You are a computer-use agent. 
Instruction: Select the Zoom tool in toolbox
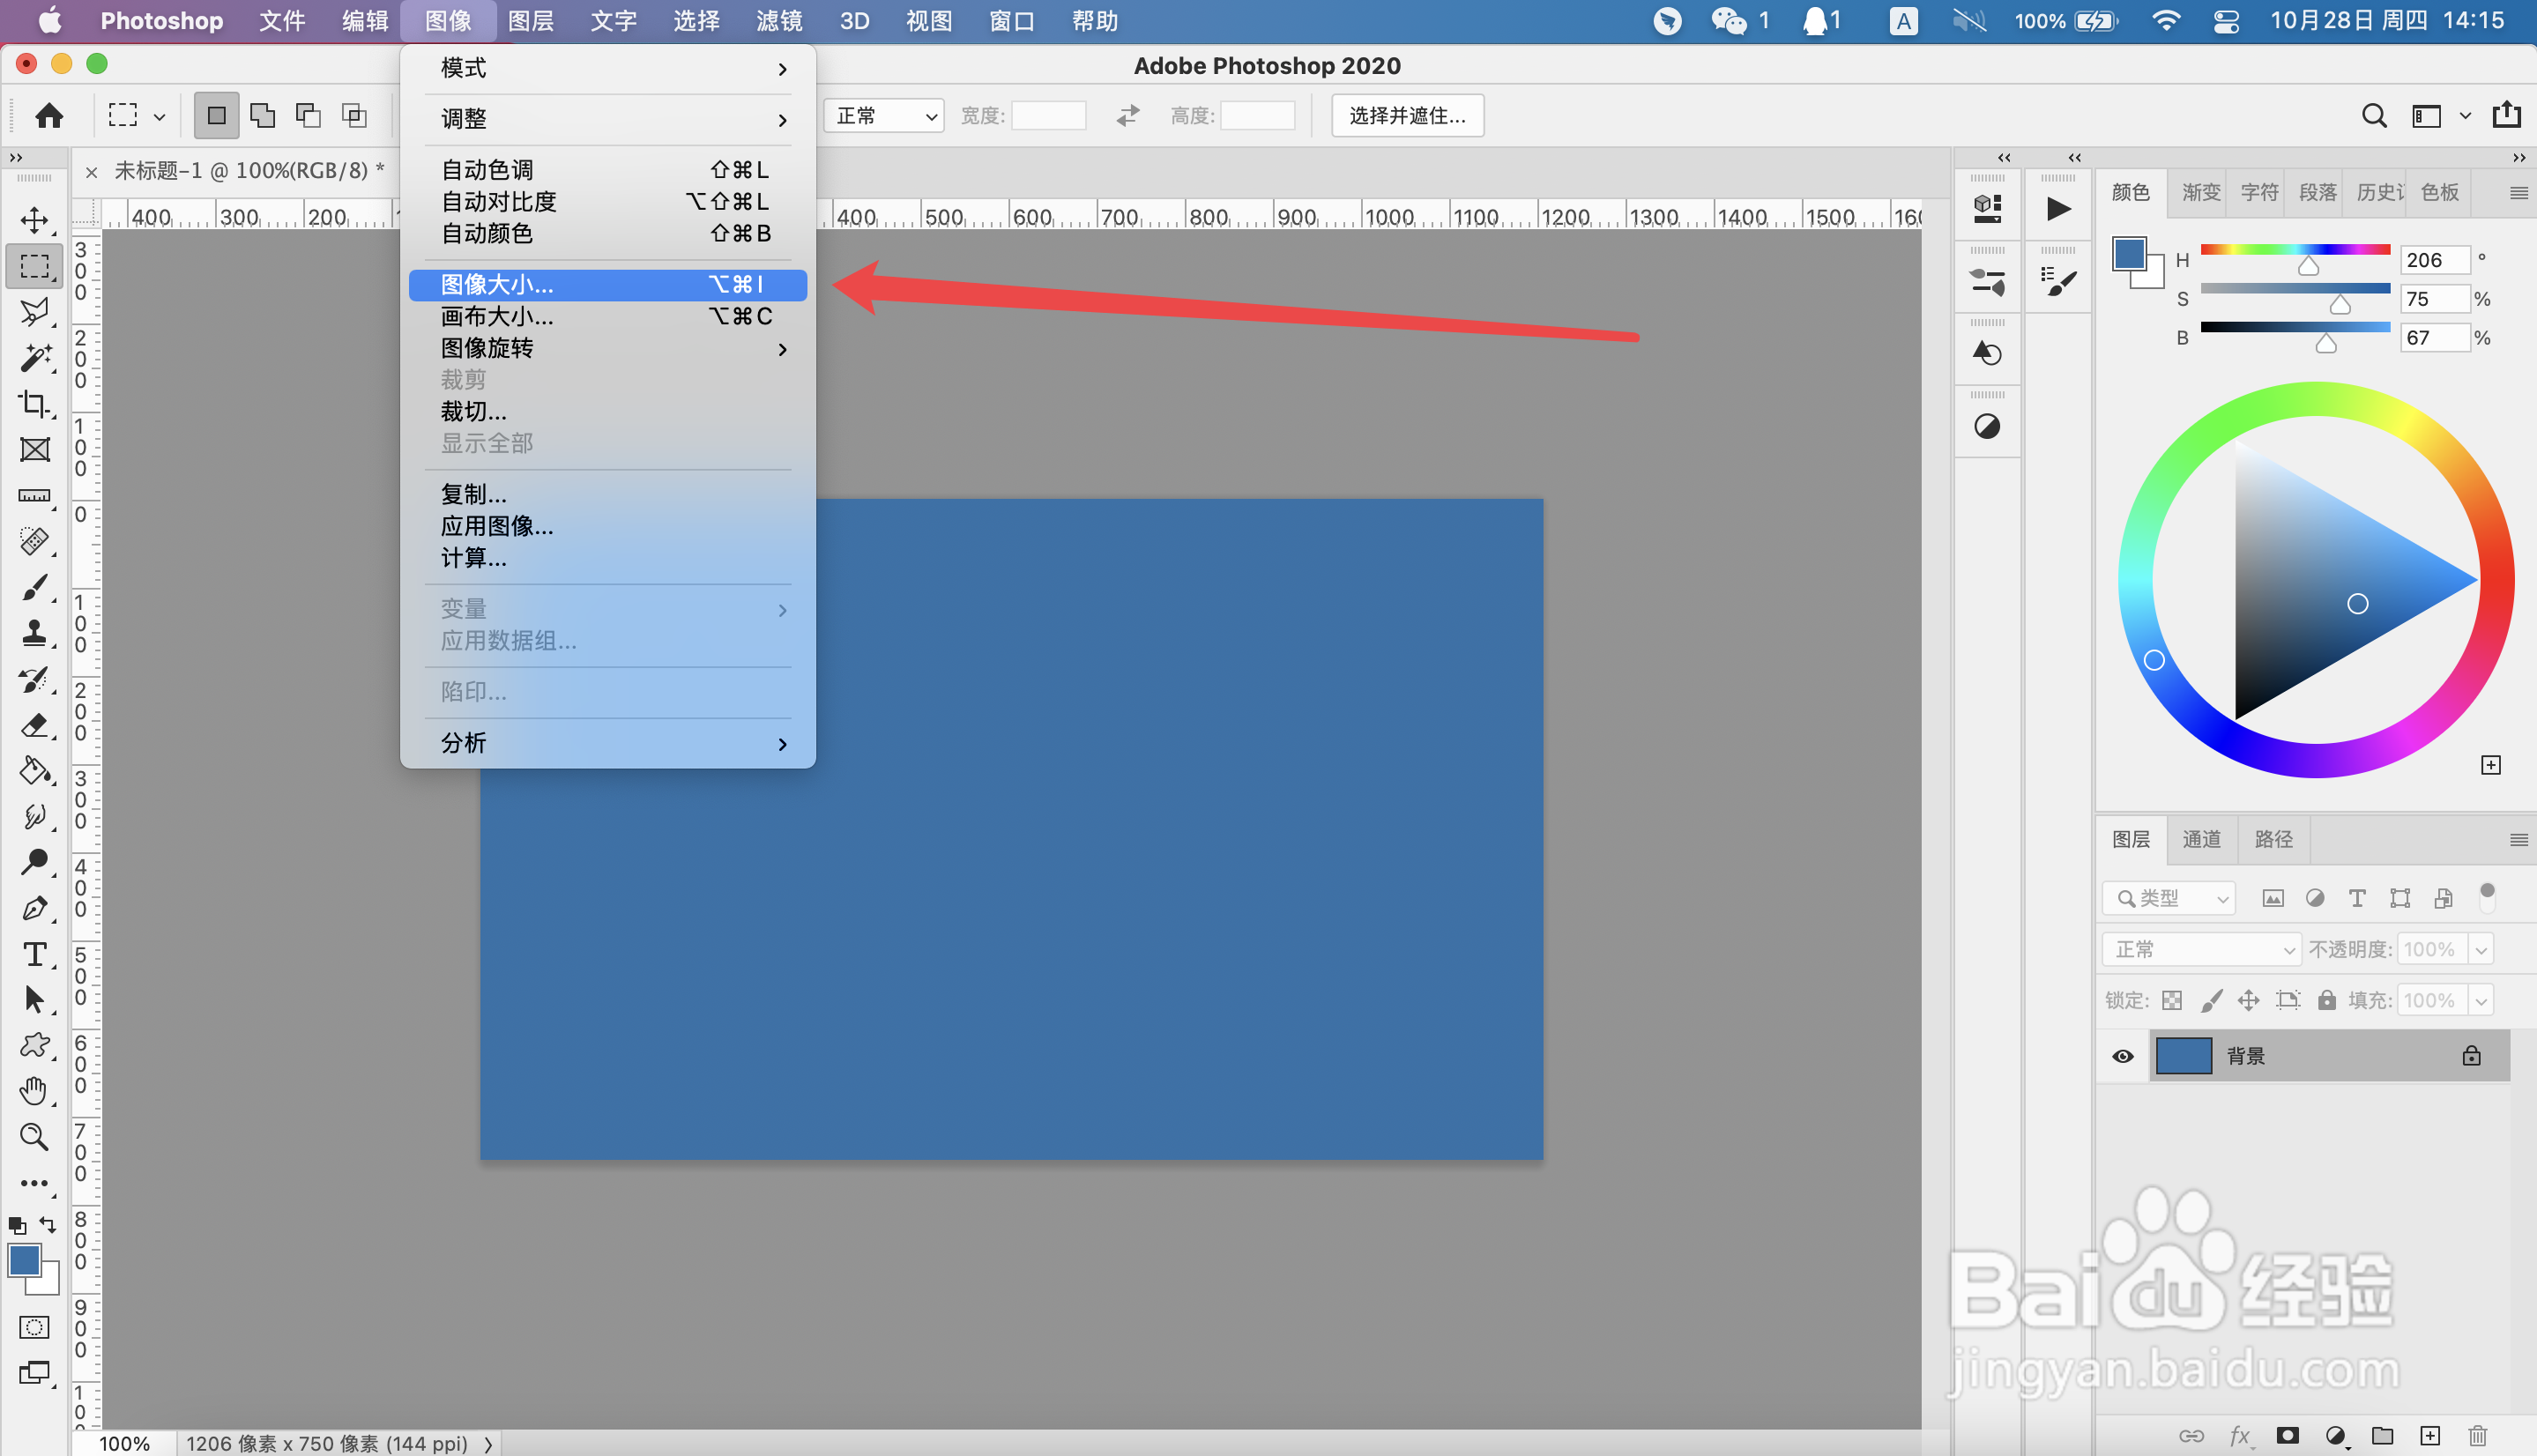[x=35, y=1137]
